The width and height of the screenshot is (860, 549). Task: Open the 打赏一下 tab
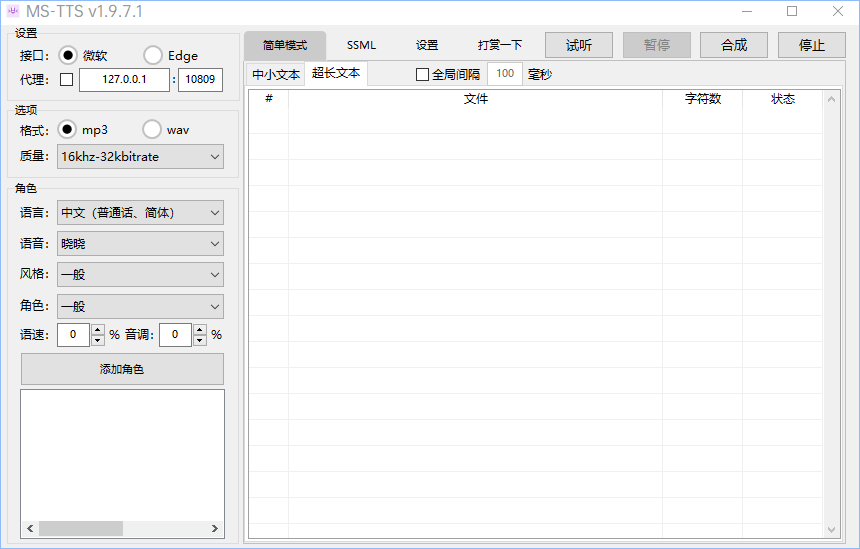(x=500, y=46)
